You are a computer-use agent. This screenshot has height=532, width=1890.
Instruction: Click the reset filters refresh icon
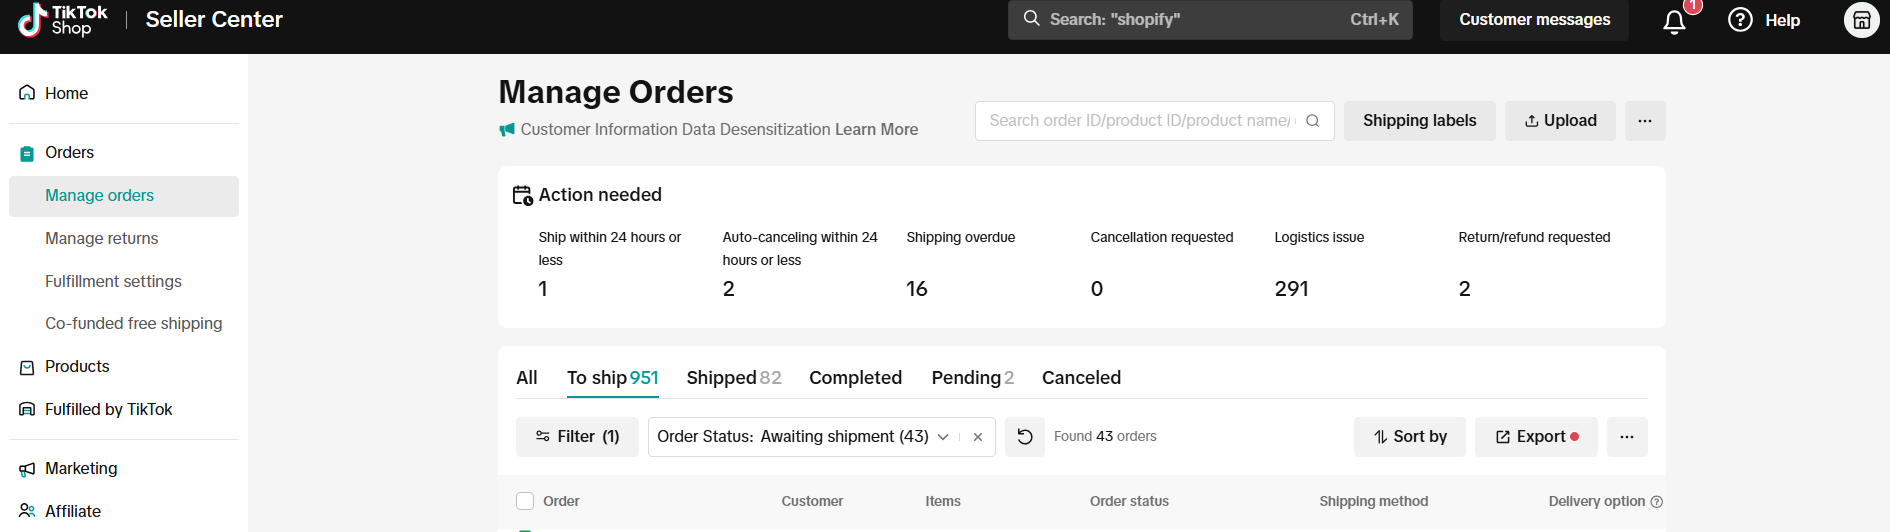click(x=1025, y=437)
